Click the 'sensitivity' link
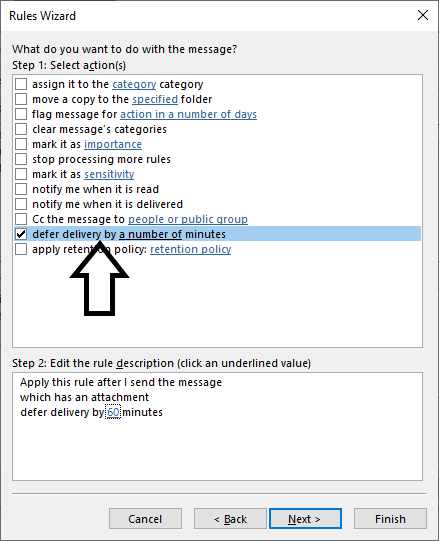Image resolution: width=439 pixels, height=541 pixels. [x=109, y=174]
